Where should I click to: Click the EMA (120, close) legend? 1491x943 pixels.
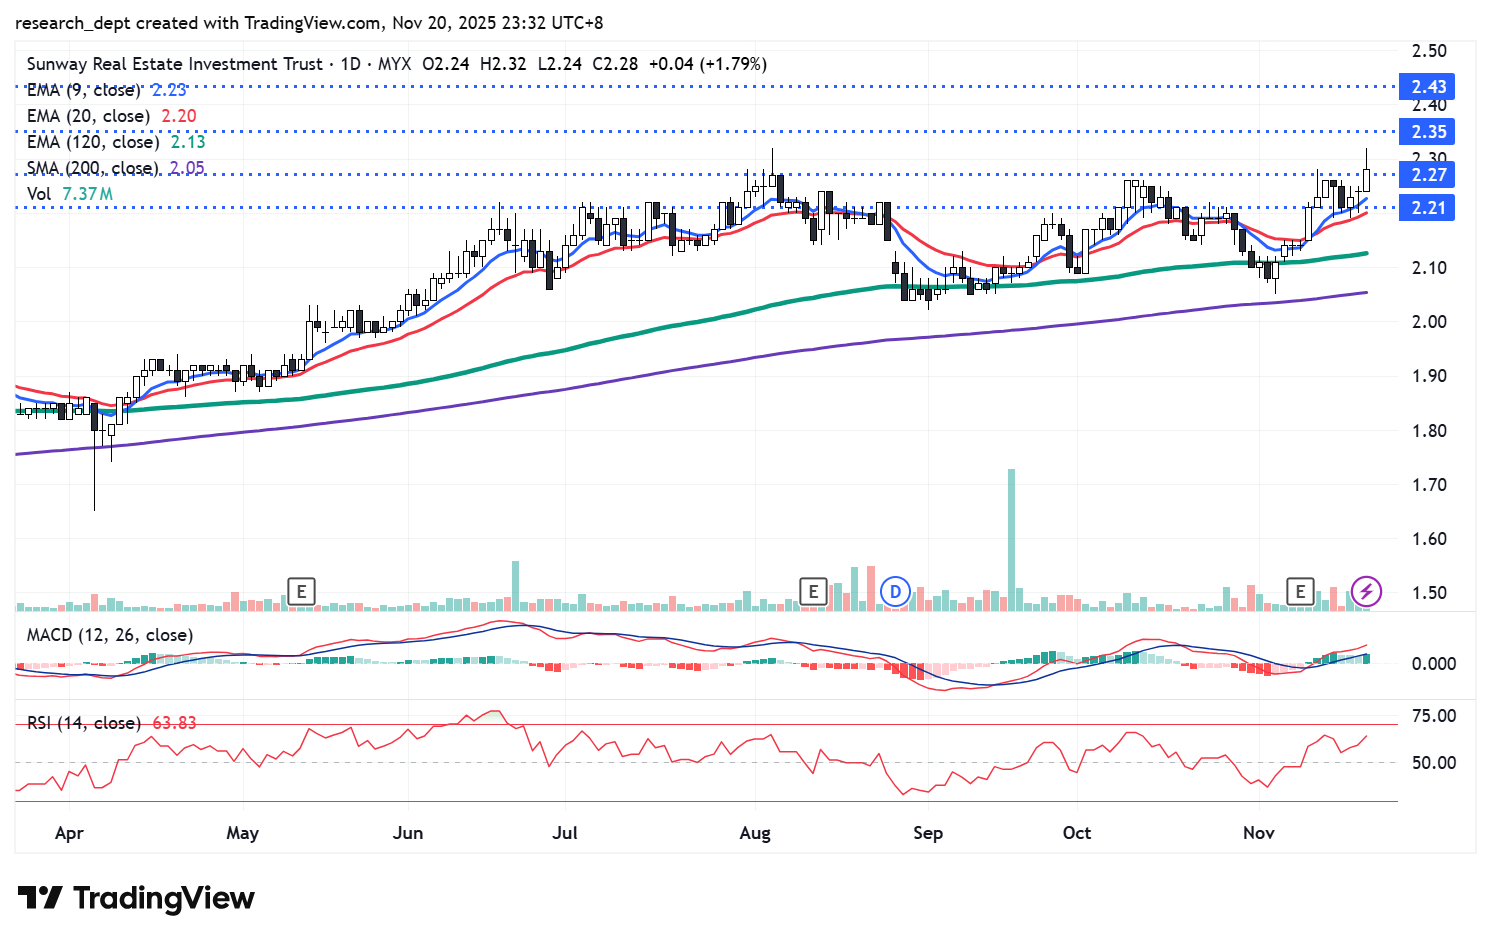tap(92, 142)
